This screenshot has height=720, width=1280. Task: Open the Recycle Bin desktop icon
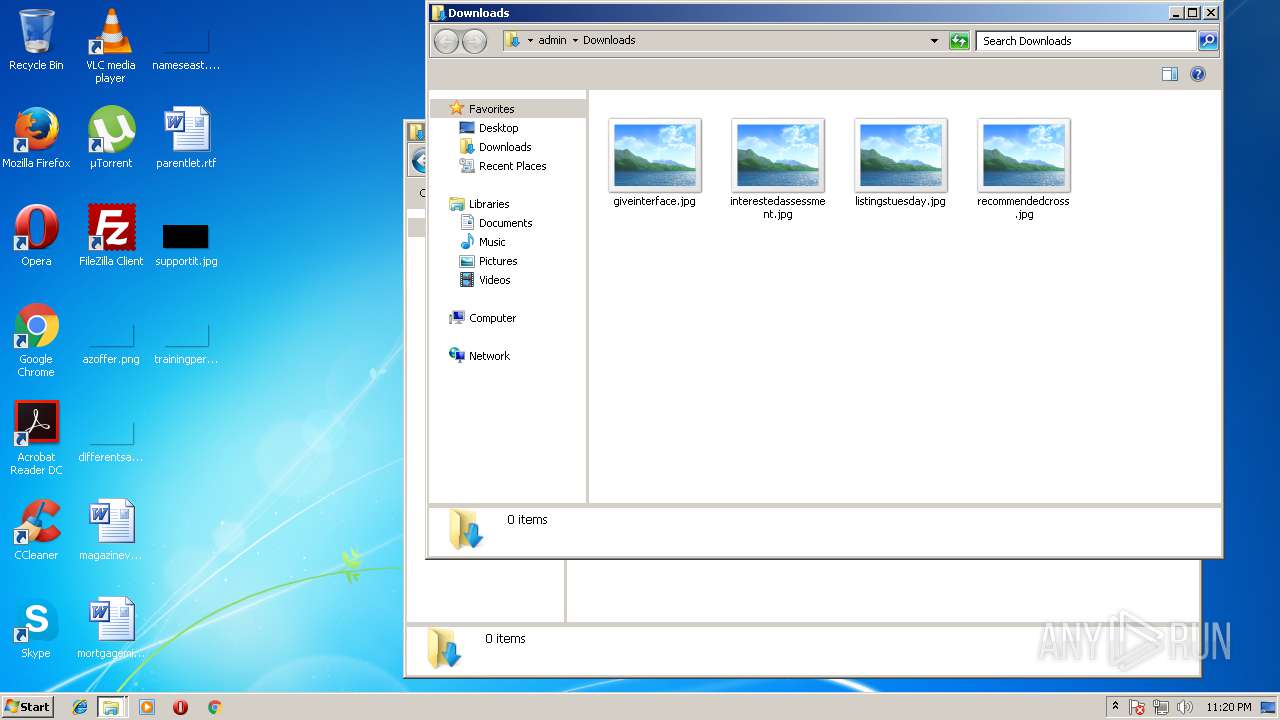point(36,40)
